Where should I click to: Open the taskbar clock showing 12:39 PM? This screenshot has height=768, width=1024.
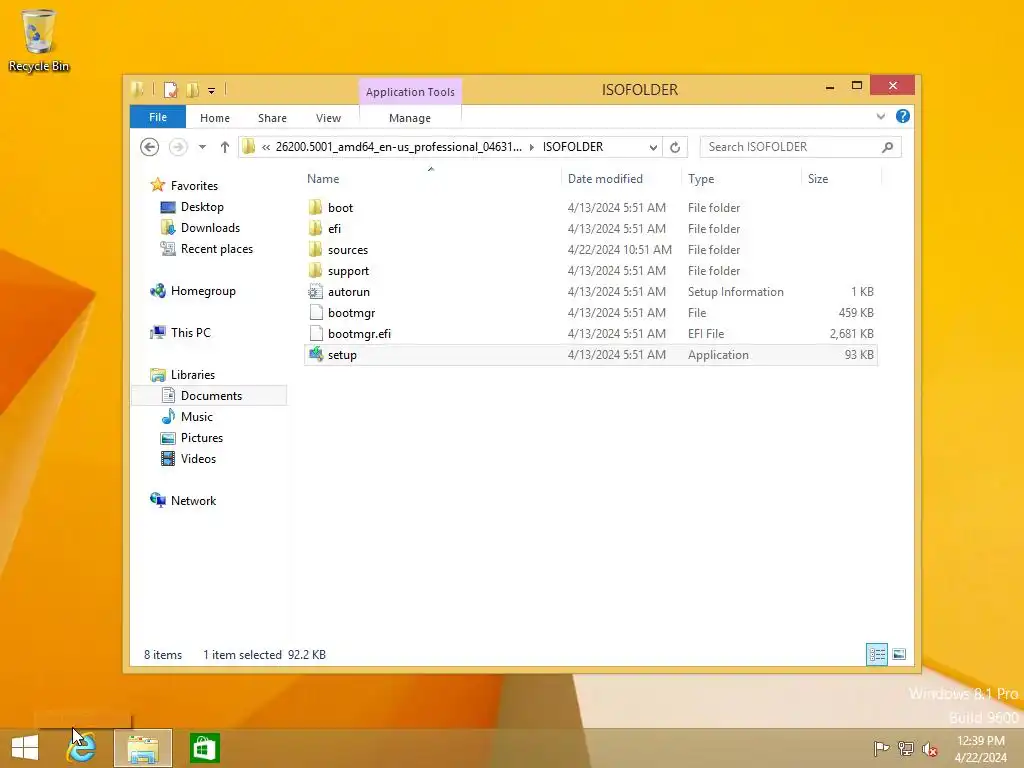pyautogui.click(x=980, y=748)
